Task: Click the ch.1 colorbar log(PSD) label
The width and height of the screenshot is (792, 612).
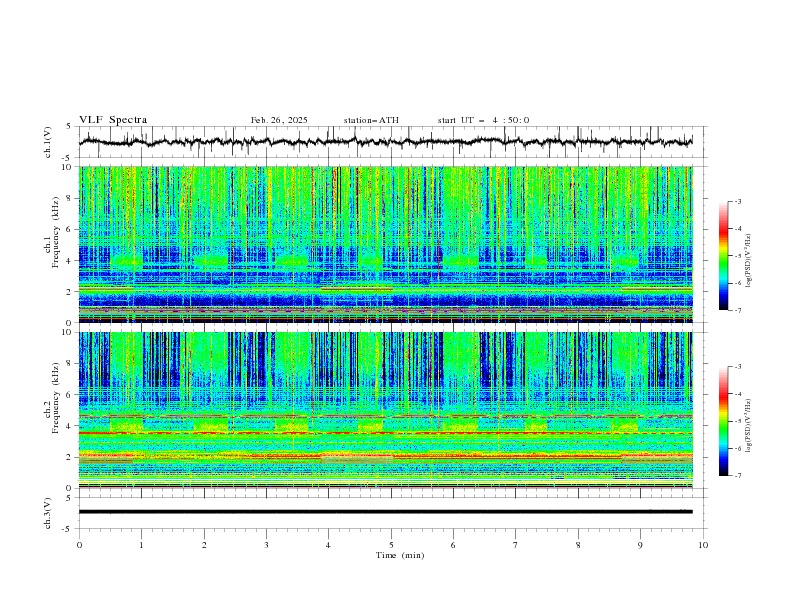Action: coord(749,261)
